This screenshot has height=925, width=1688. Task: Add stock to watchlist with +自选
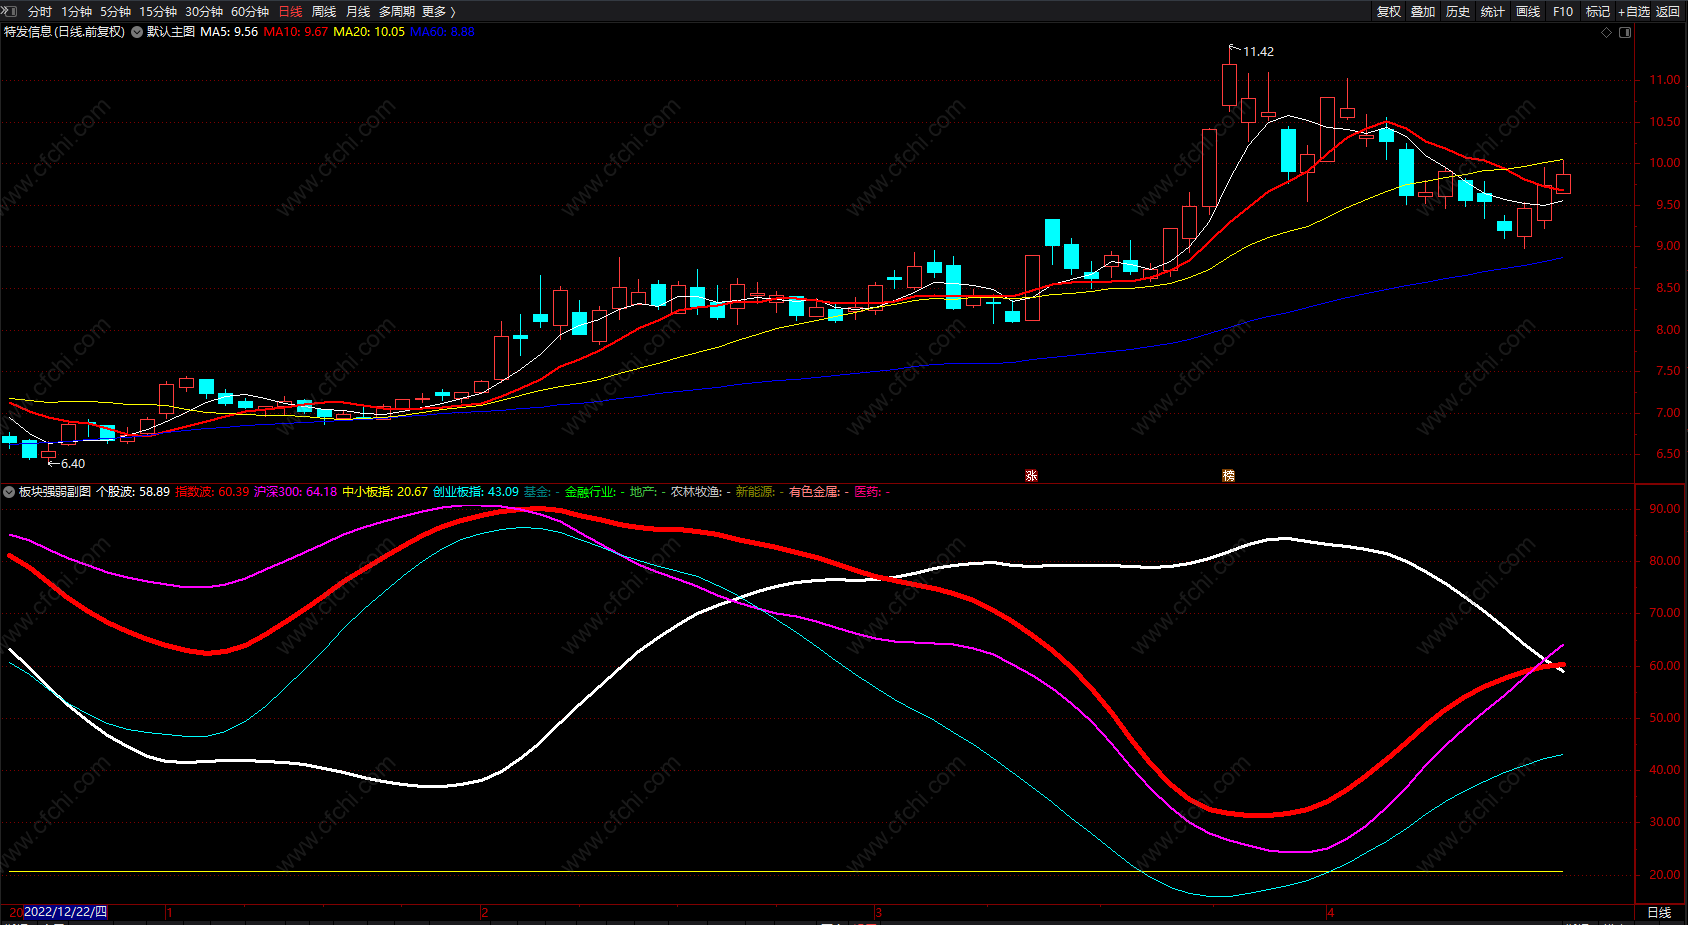[x=1634, y=12]
